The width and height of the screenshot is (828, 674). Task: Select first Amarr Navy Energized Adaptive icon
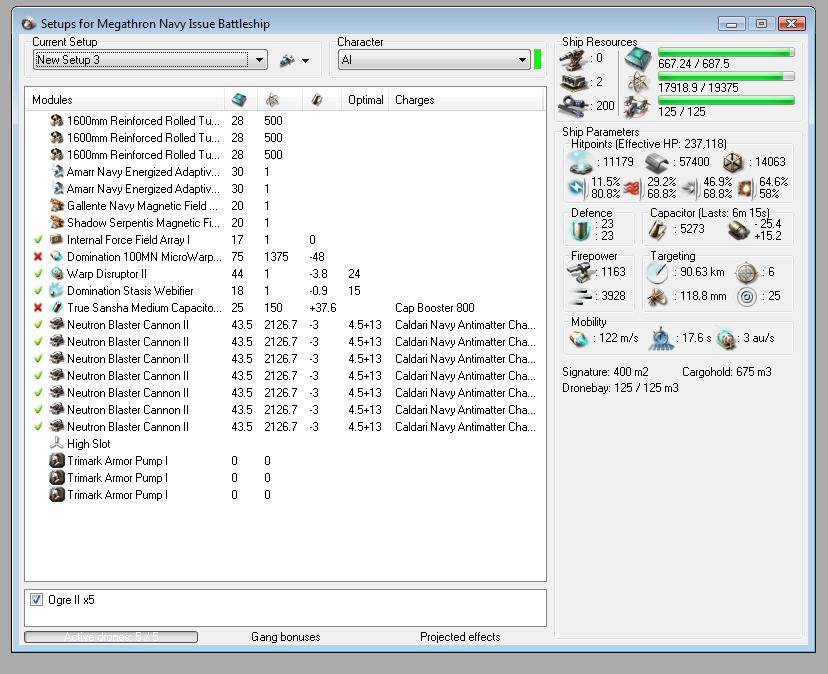[57, 172]
